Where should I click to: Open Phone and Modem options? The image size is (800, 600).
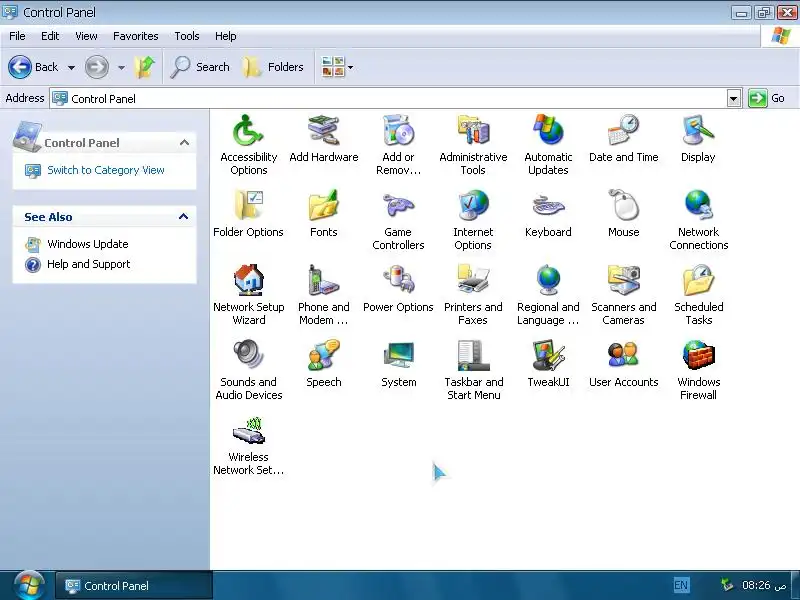pos(323,294)
